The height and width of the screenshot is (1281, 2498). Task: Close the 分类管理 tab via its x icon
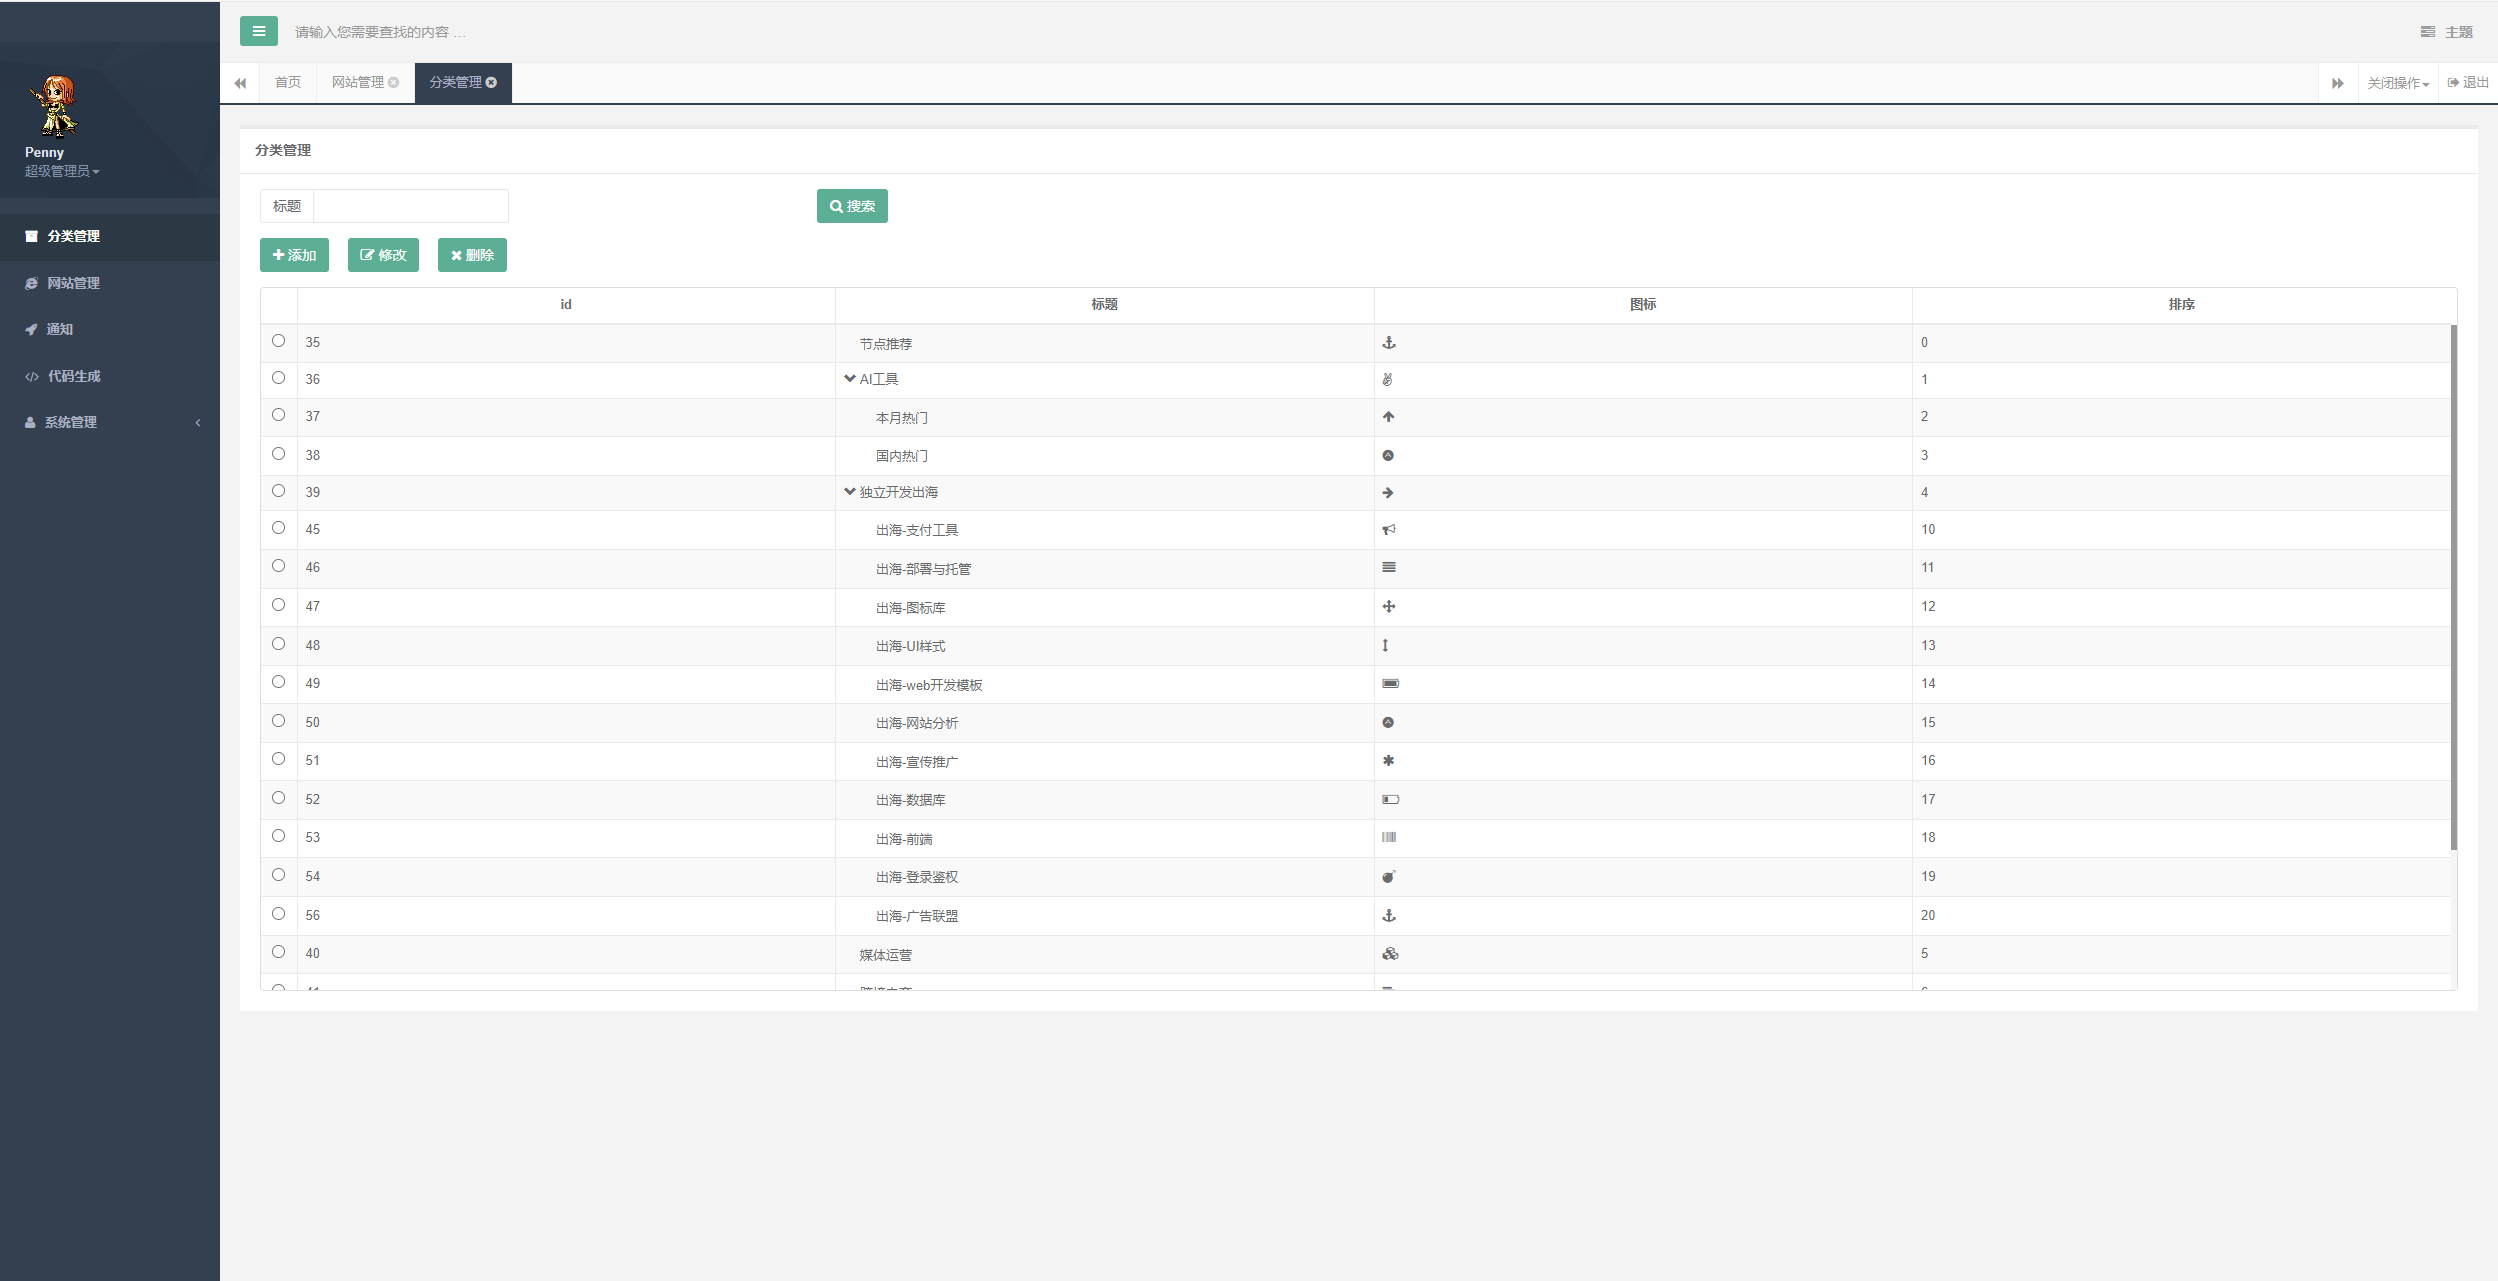(x=491, y=83)
